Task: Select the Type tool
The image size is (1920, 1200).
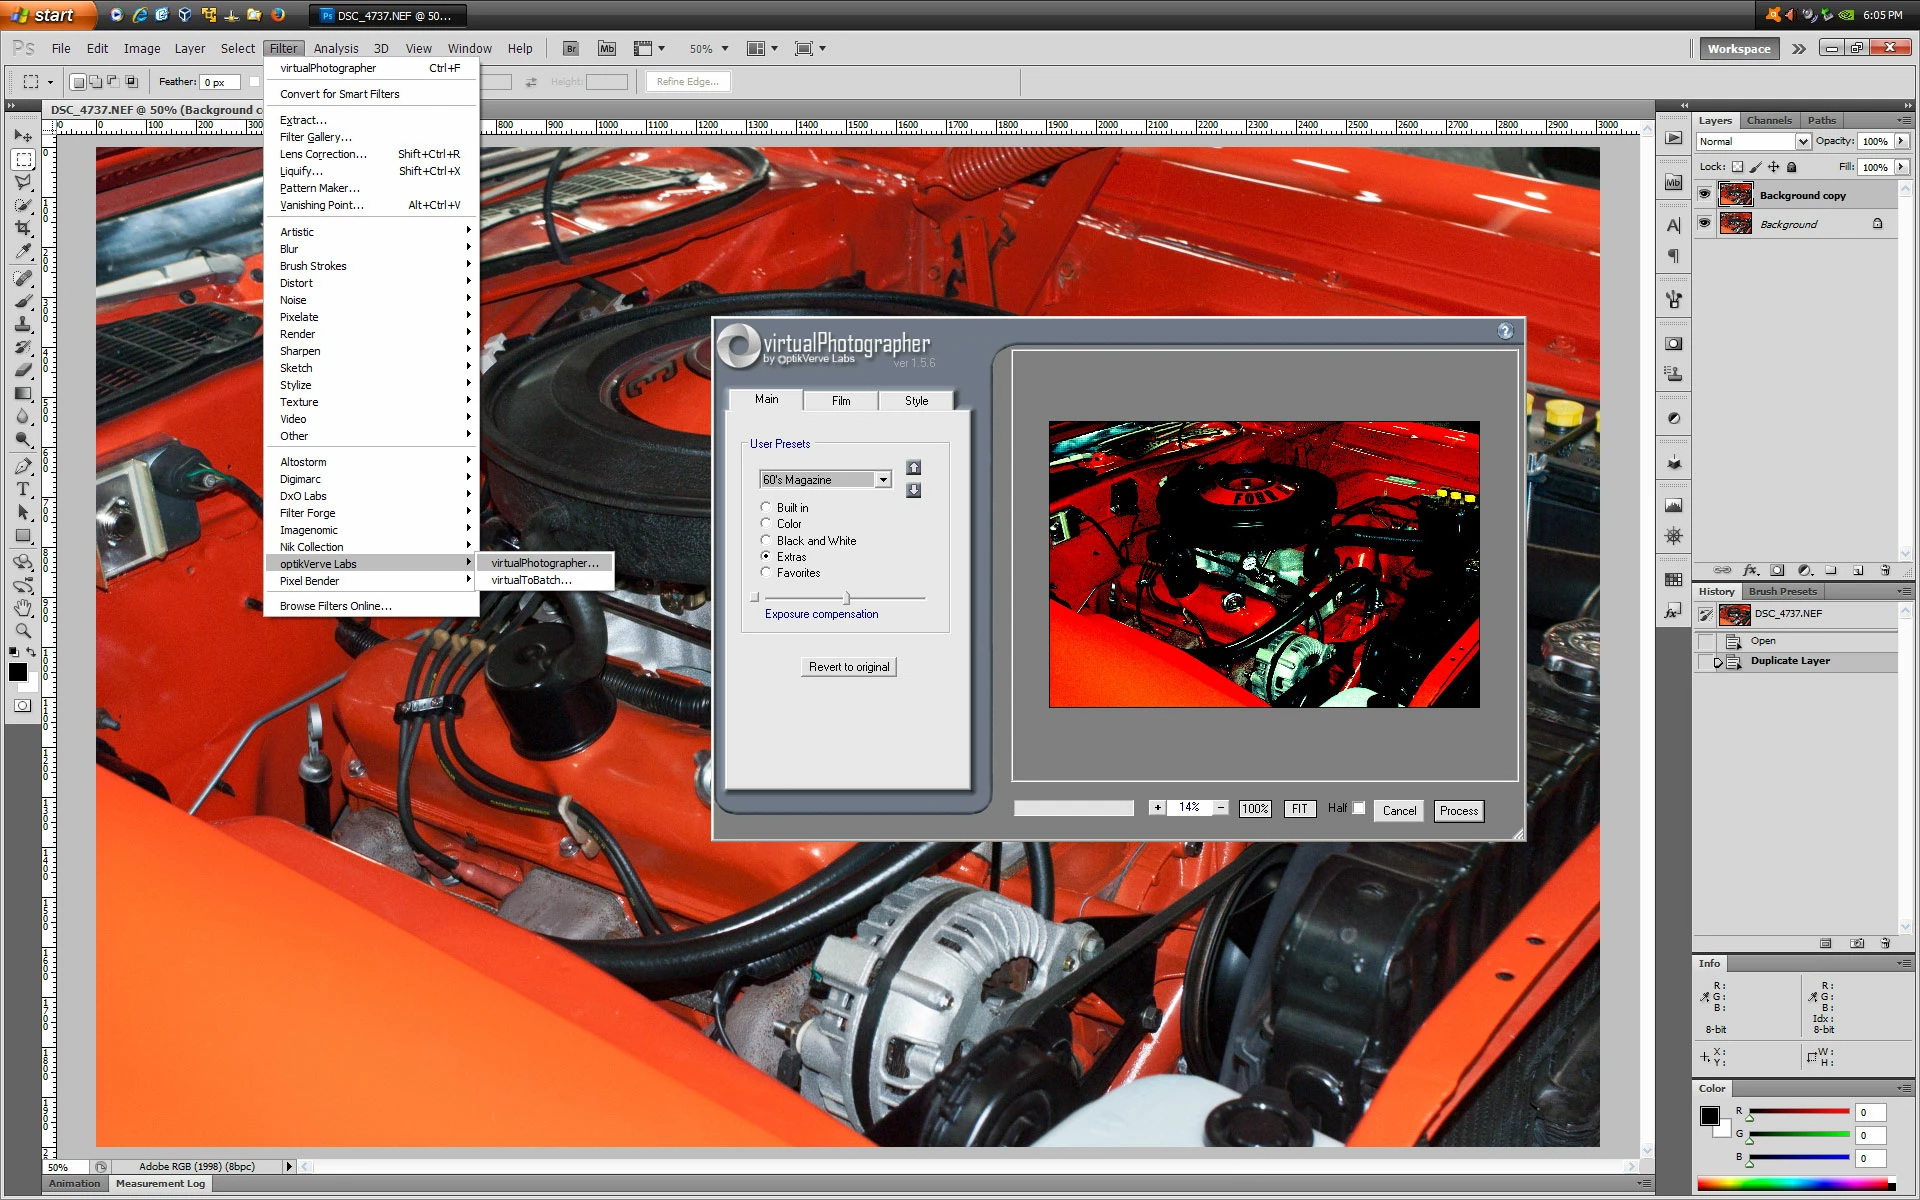Action: 23,489
